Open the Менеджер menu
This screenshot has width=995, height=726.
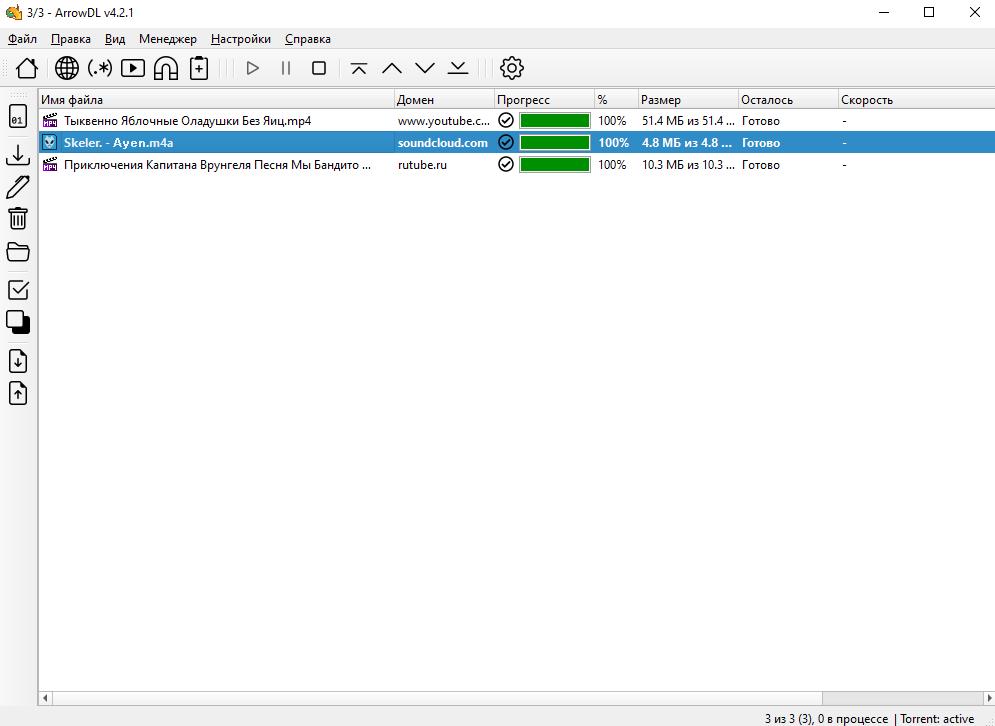tap(168, 39)
